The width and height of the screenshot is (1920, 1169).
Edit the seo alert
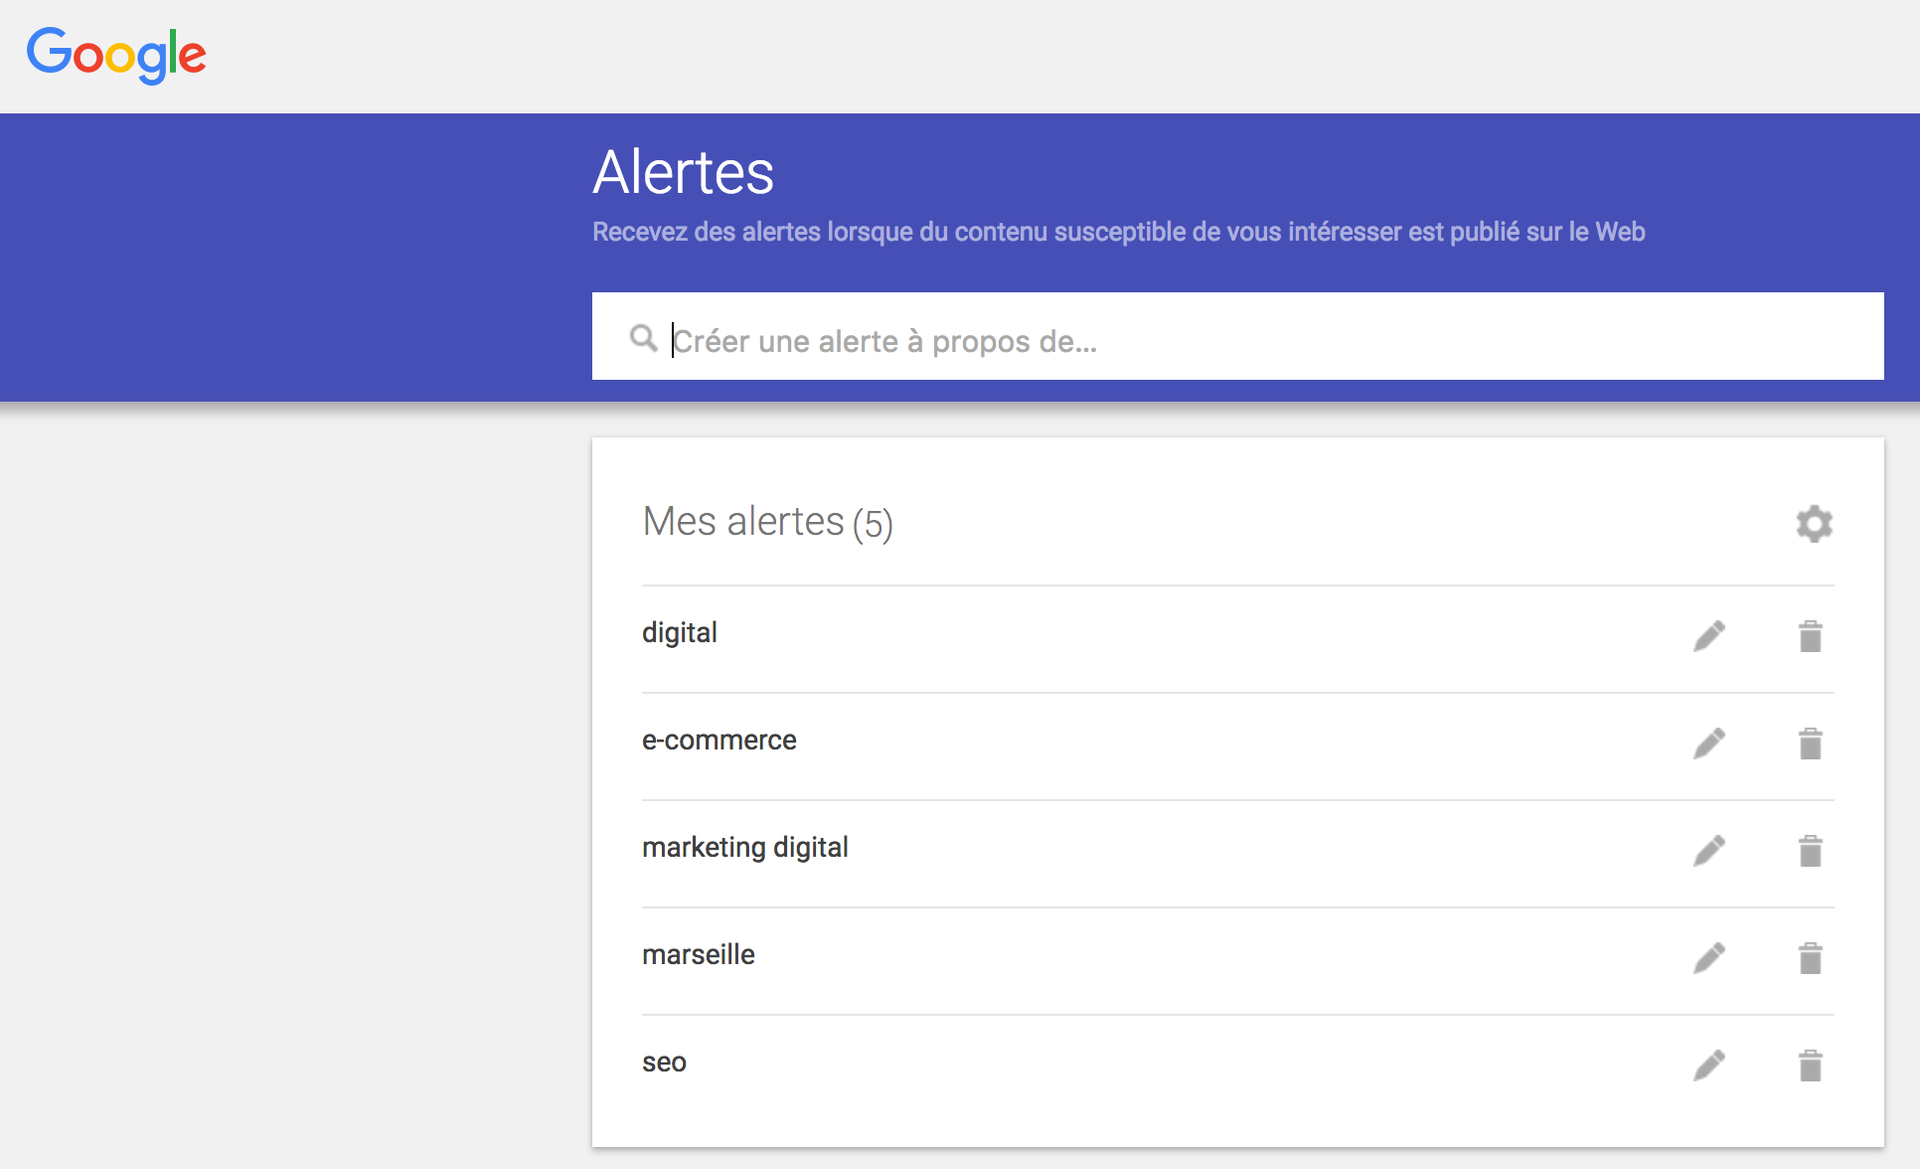click(1709, 1065)
